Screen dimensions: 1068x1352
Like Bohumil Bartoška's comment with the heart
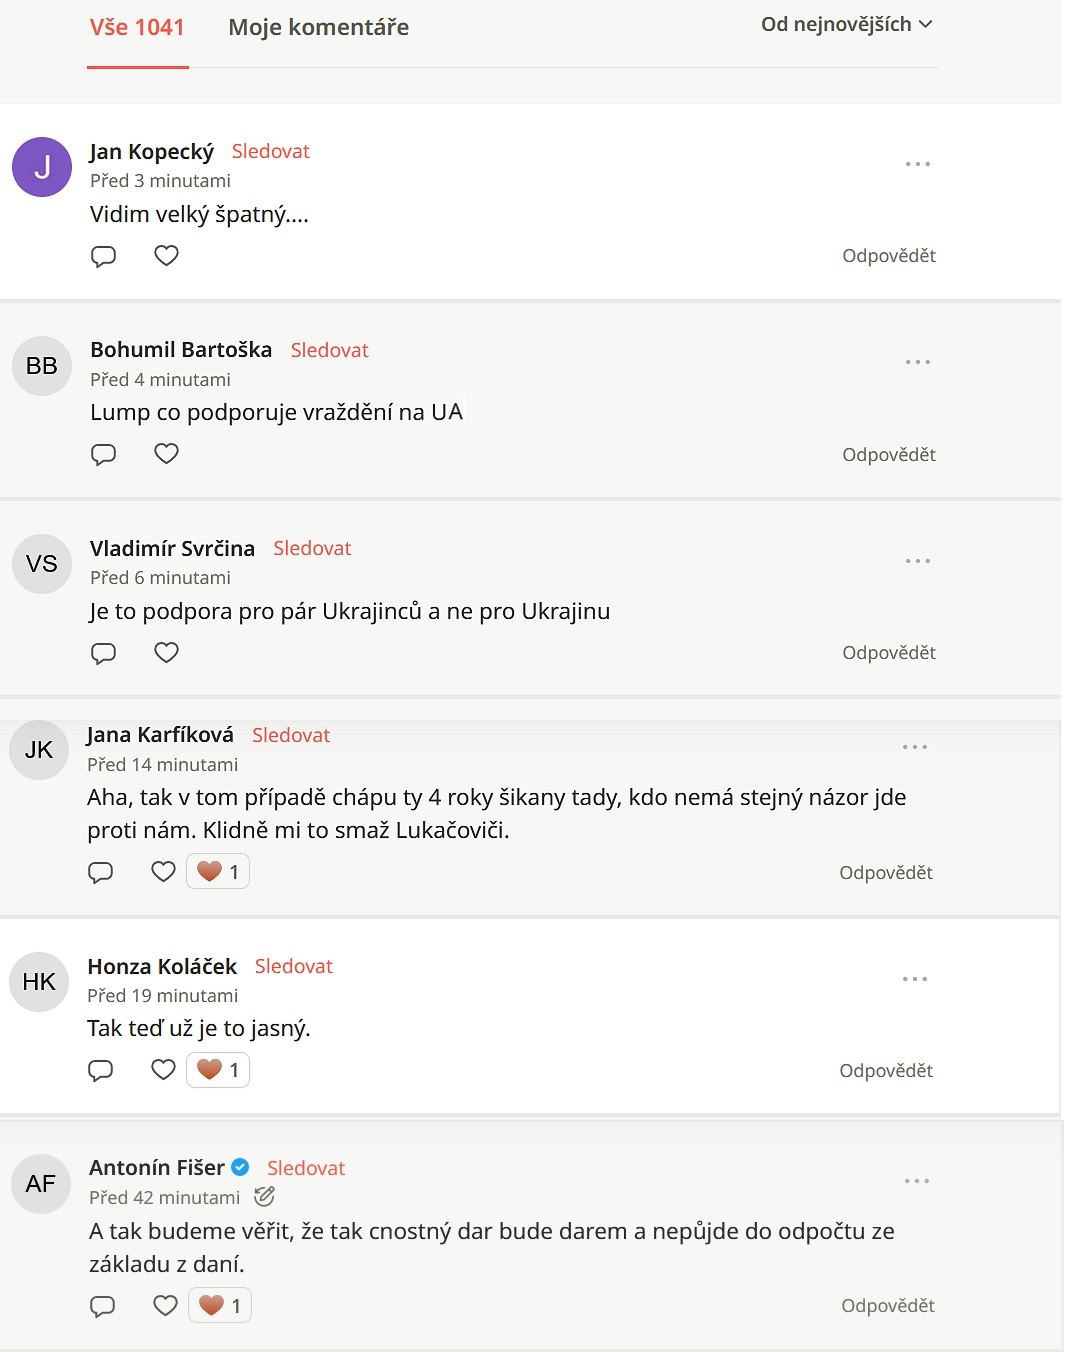pyautogui.click(x=166, y=454)
